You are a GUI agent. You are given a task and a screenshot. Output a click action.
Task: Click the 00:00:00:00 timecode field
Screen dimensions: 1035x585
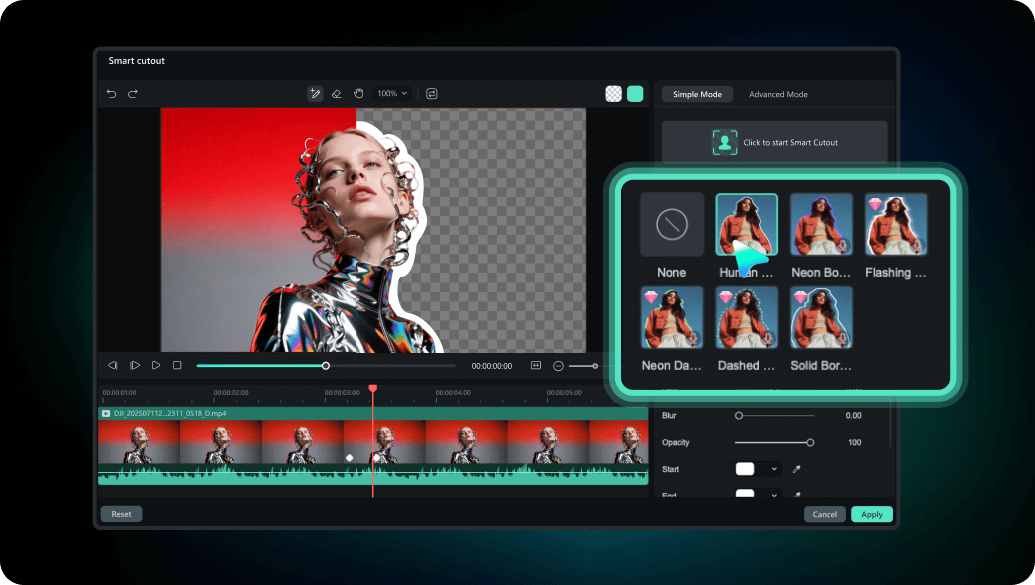coord(492,366)
